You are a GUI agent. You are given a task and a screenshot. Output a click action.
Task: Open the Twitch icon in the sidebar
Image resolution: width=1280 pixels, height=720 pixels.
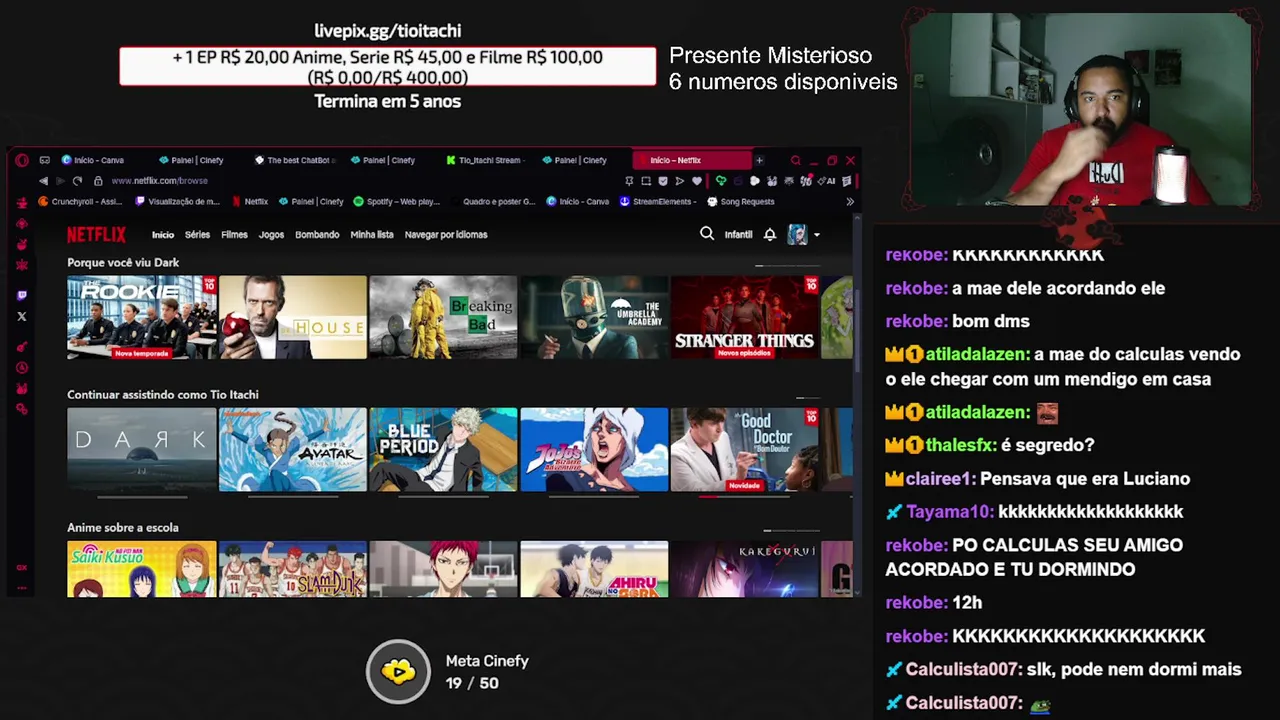click(x=22, y=295)
